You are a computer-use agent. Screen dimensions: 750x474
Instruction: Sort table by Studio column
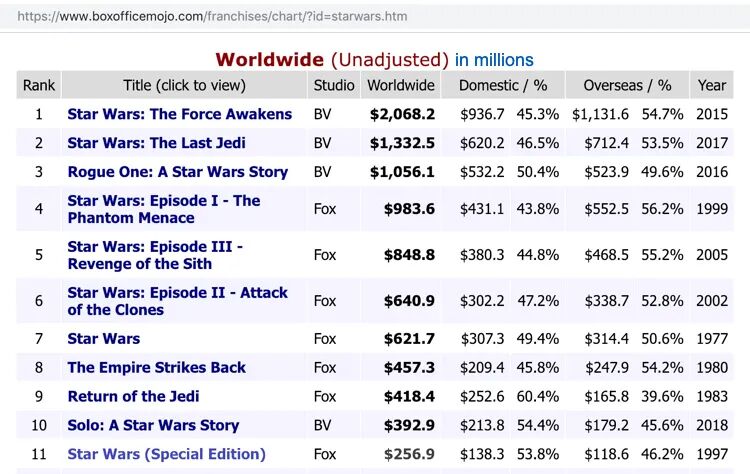coord(334,85)
